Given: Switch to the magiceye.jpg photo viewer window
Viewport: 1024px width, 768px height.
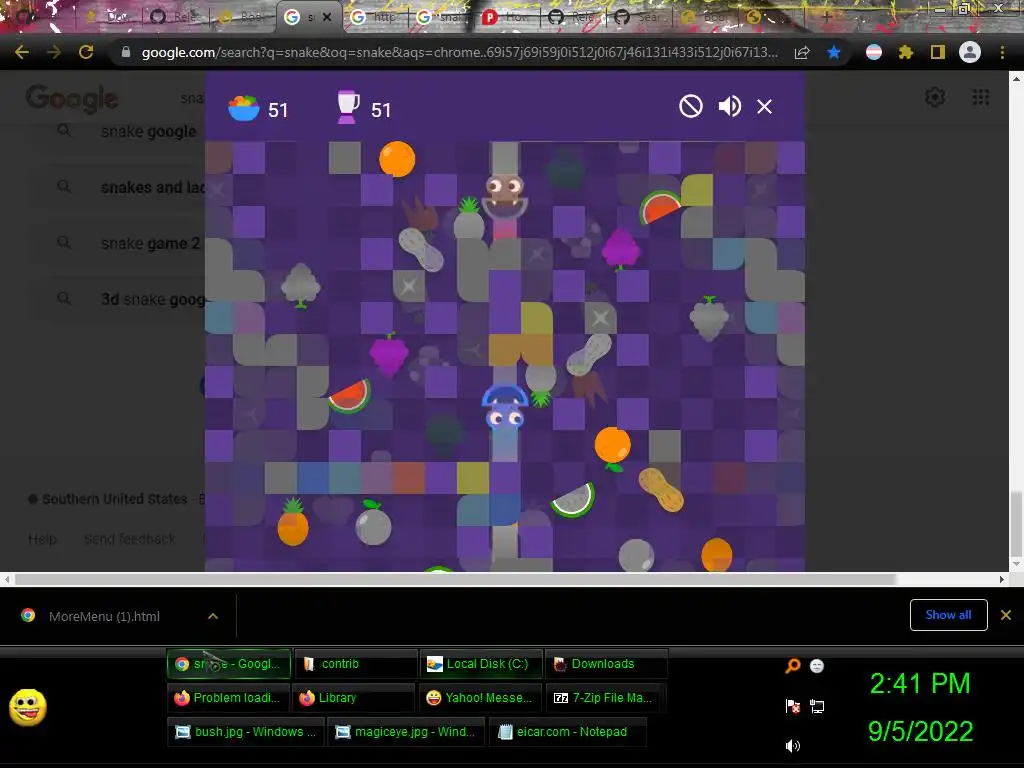Looking at the screenshot, I should point(406,731).
